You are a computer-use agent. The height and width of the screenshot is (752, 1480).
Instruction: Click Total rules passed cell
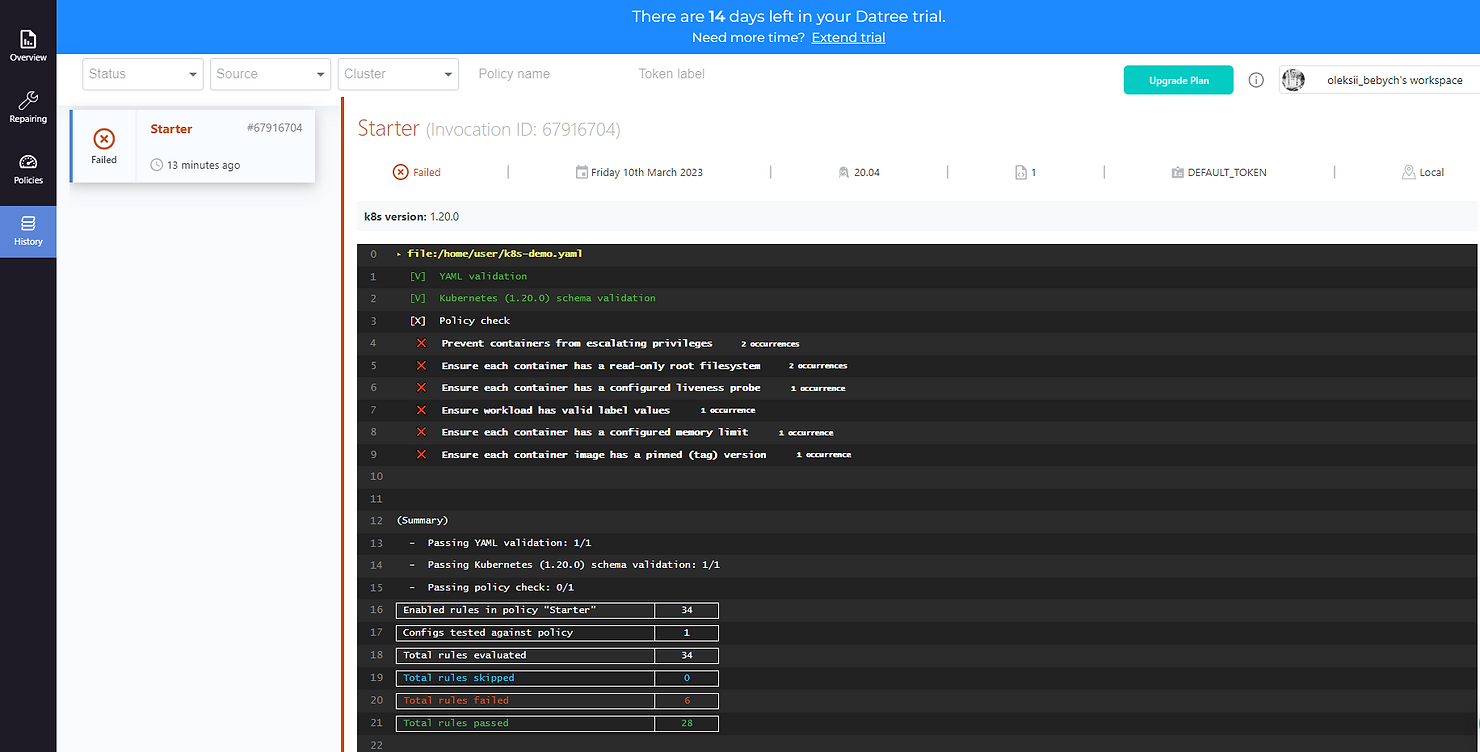pos(526,722)
